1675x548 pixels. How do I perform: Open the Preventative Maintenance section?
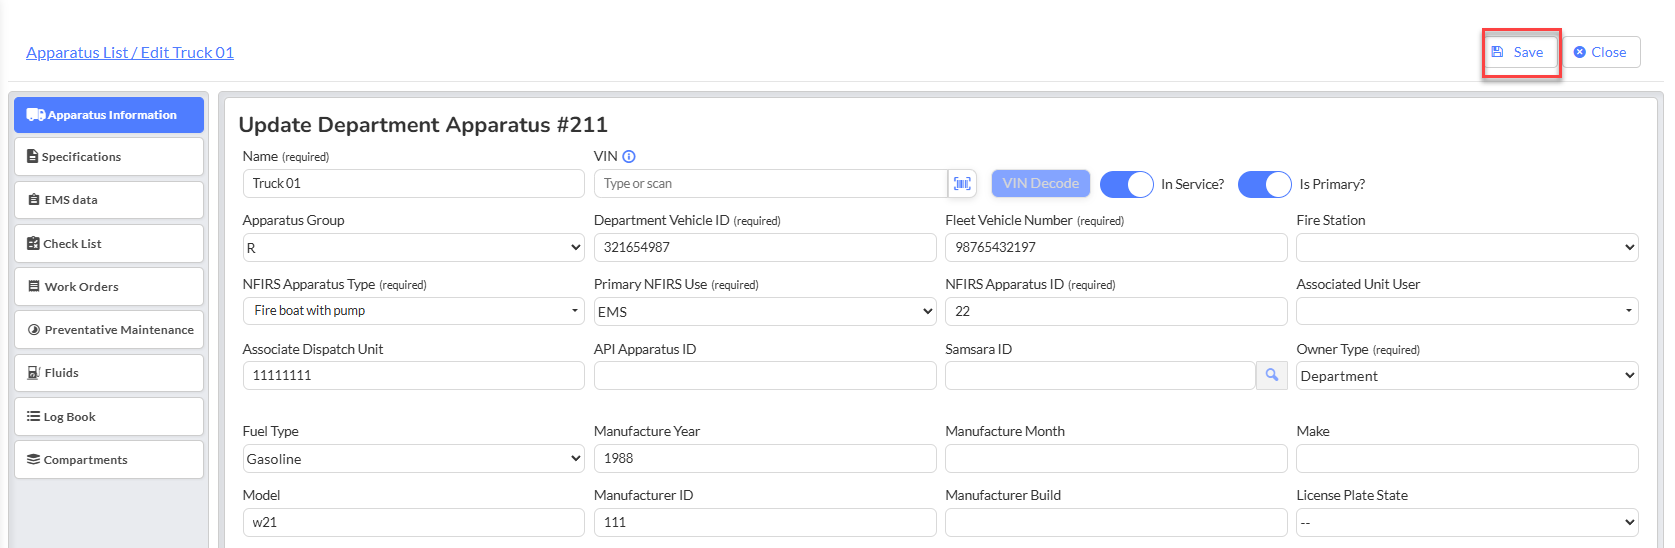109,330
